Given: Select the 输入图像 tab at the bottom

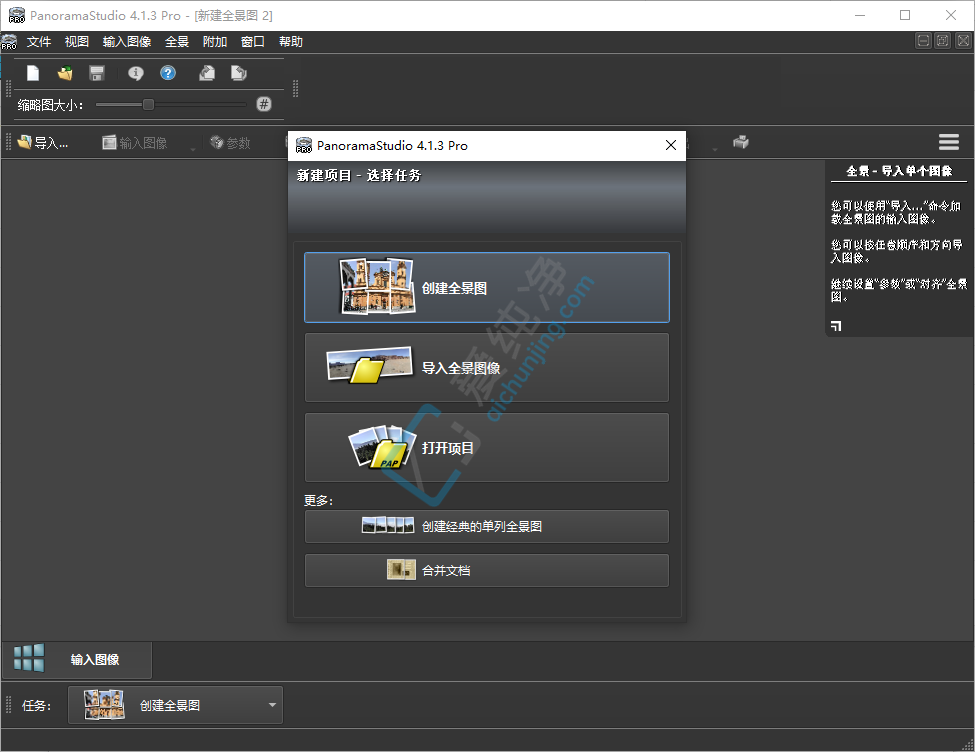Looking at the screenshot, I should (77, 659).
